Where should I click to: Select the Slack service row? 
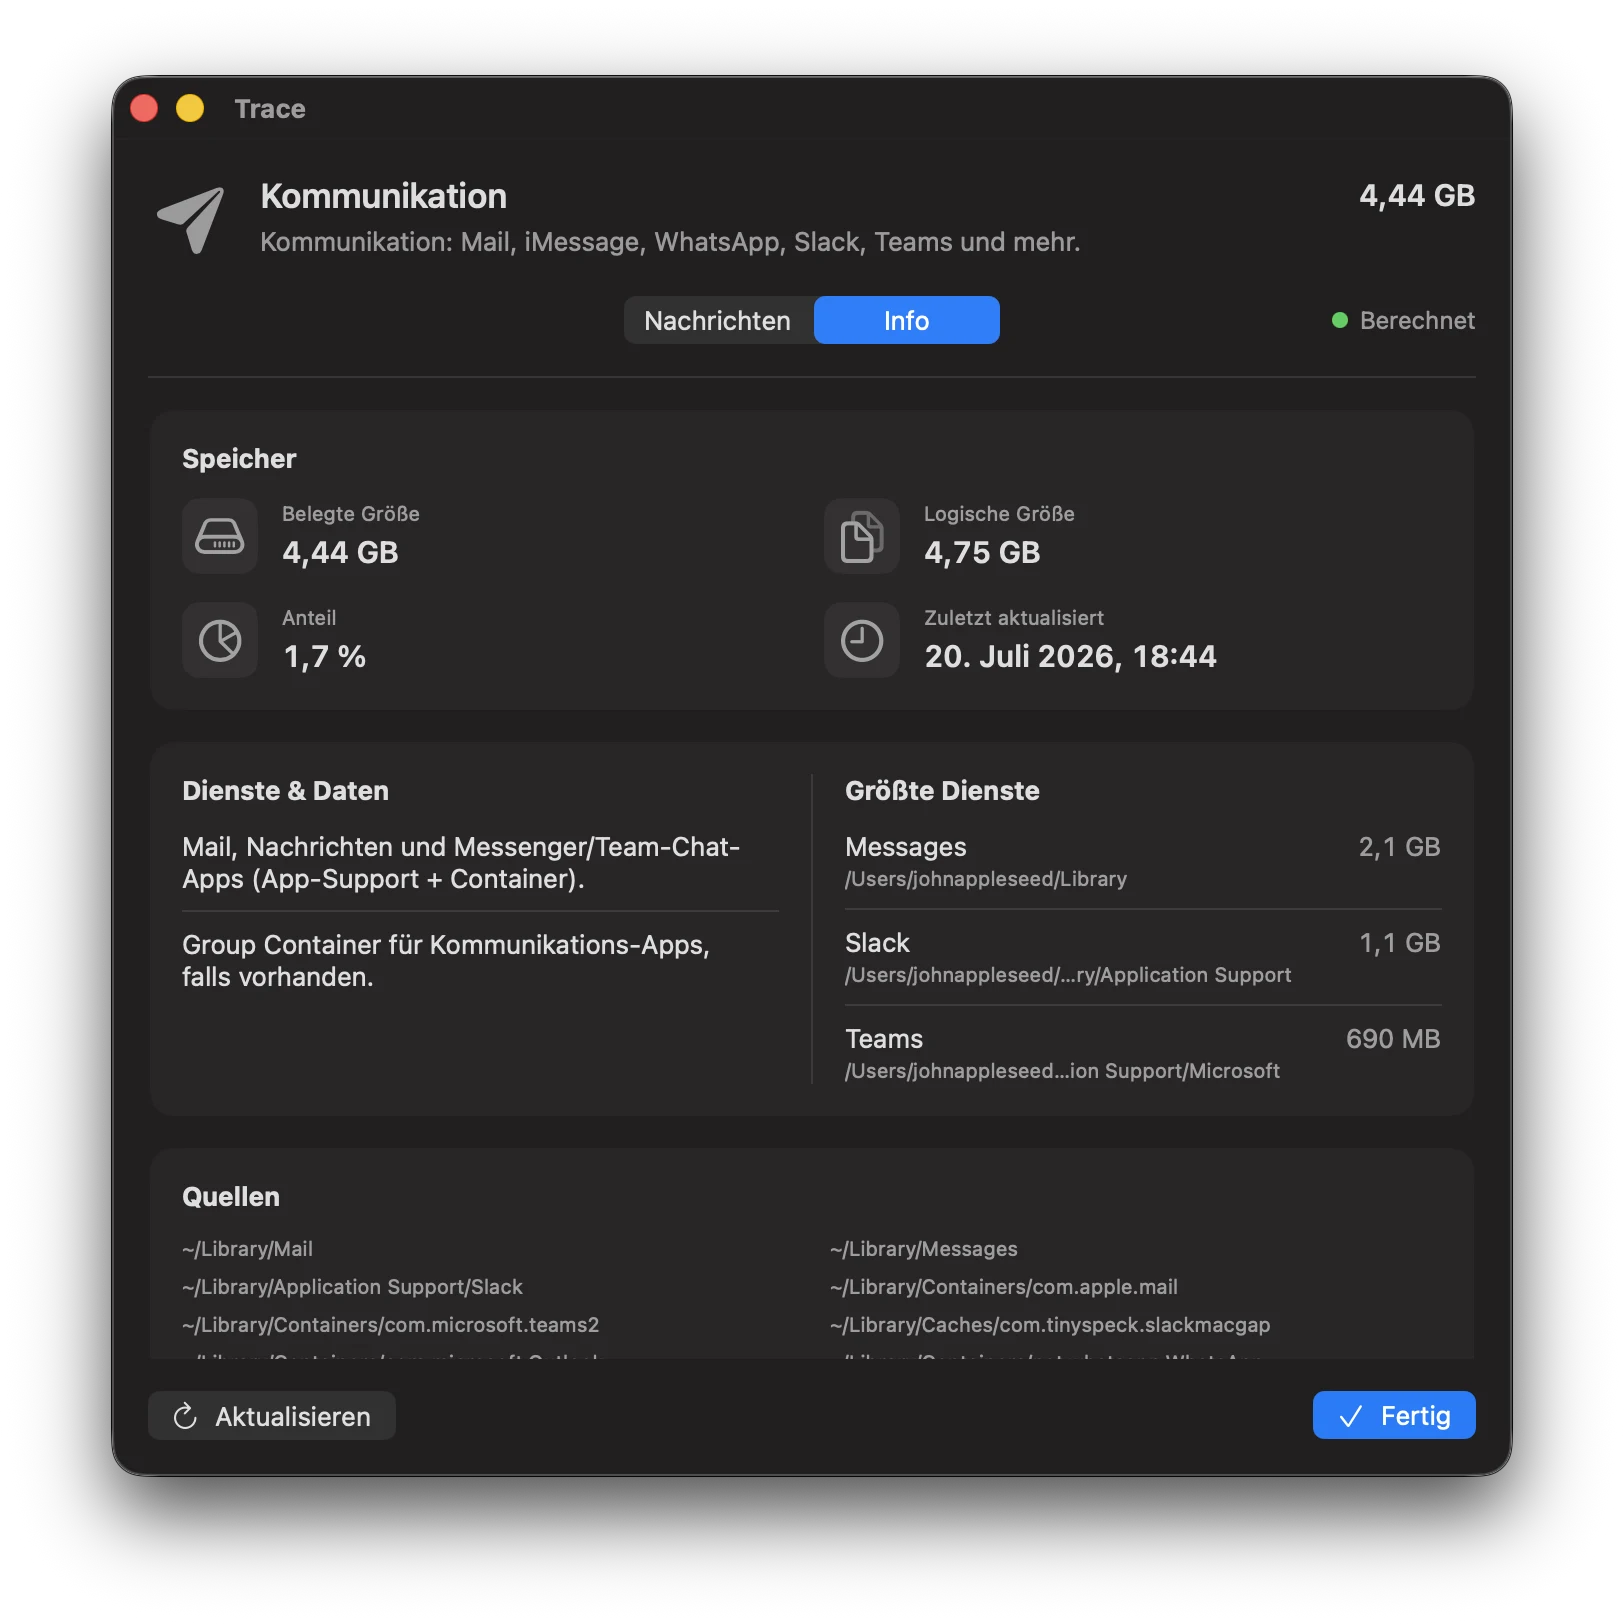pyautogui.click(x=1143, y=958)
